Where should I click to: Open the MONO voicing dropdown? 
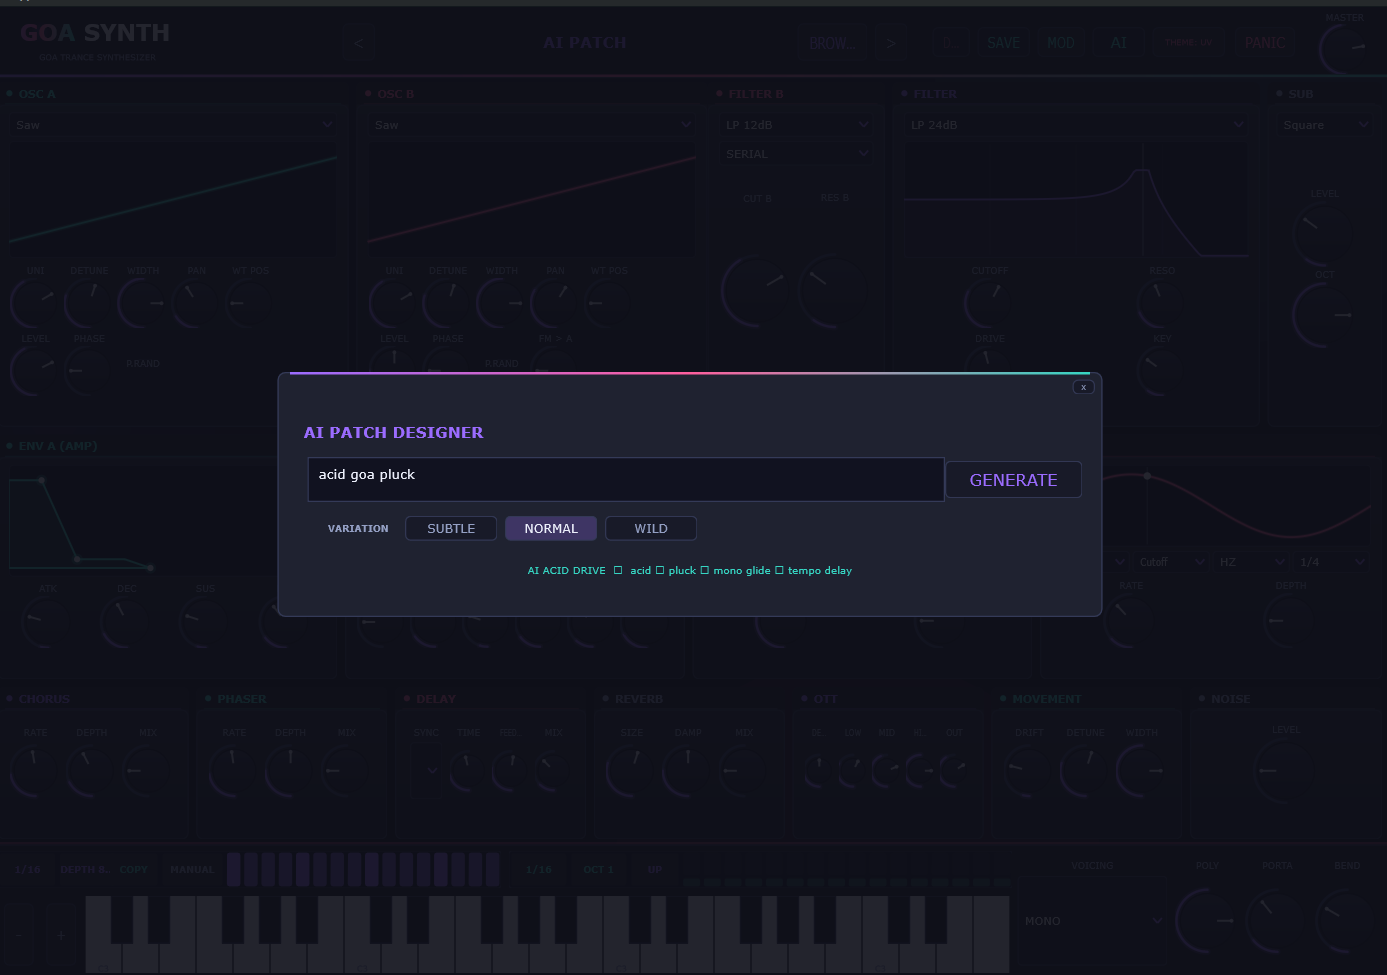pyautogui.click(x=1093, y=921)
